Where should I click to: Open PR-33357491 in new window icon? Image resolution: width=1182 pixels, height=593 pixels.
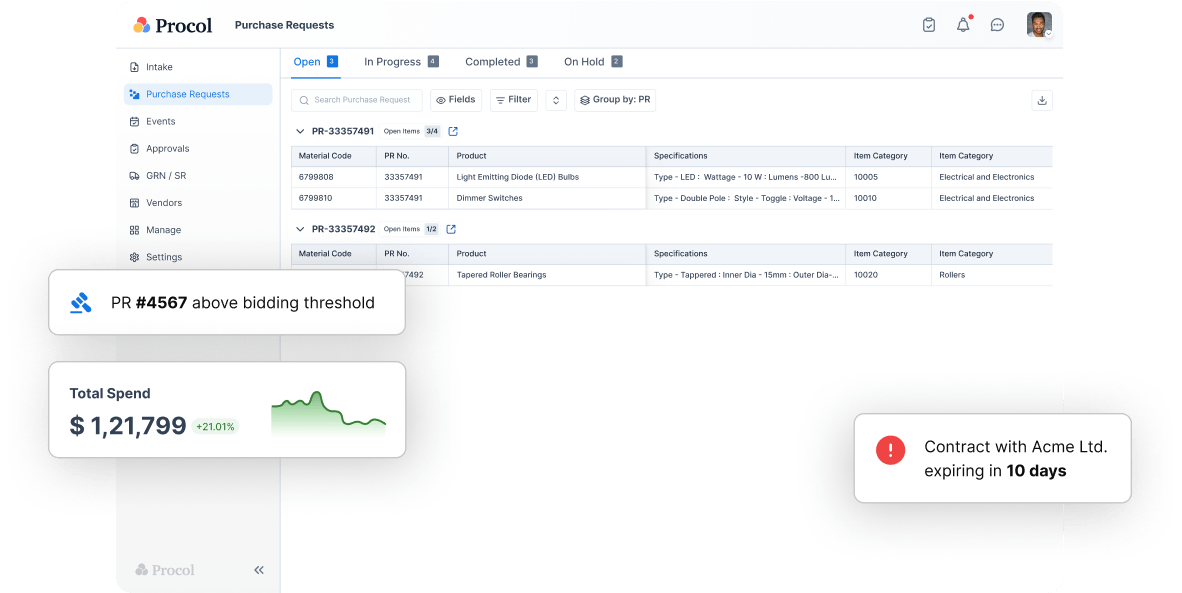pos(453,131)
